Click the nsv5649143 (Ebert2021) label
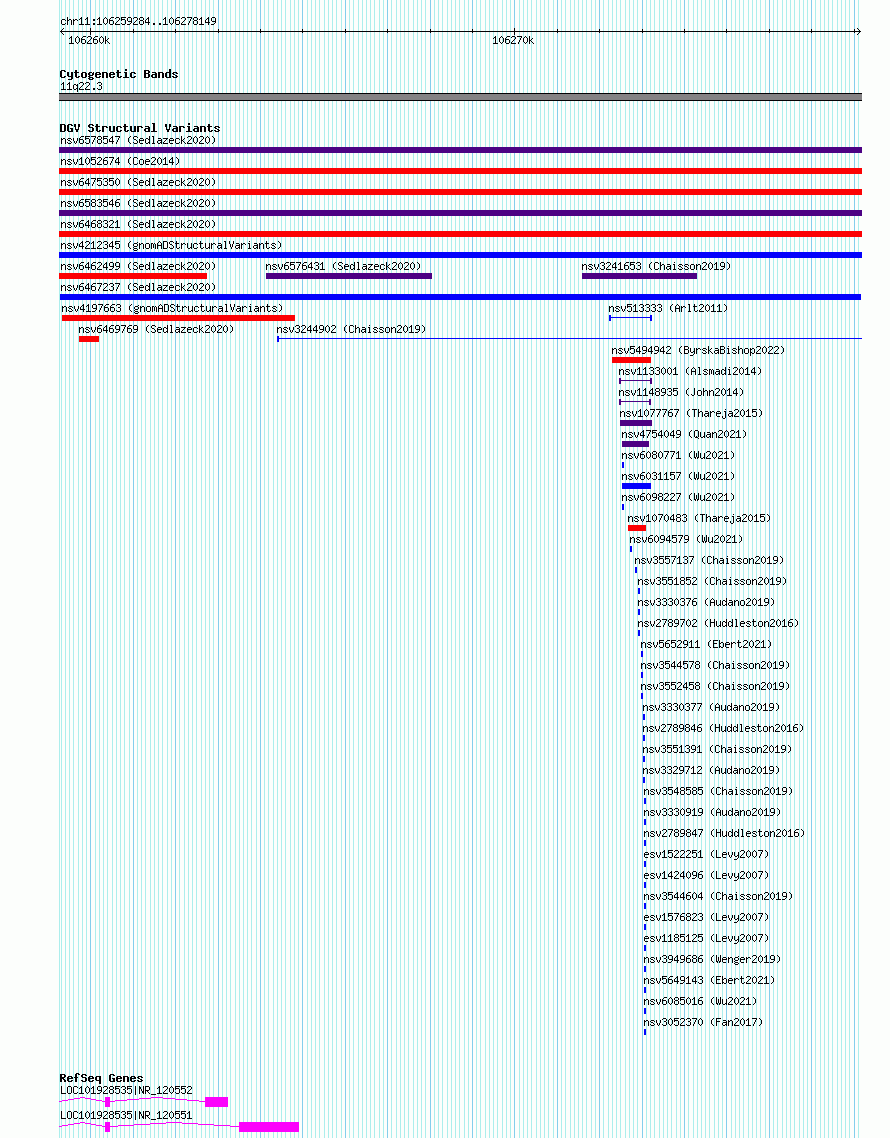Image resolution: width=890 pixels, height=1138 pixels. (x=710, y=982)
